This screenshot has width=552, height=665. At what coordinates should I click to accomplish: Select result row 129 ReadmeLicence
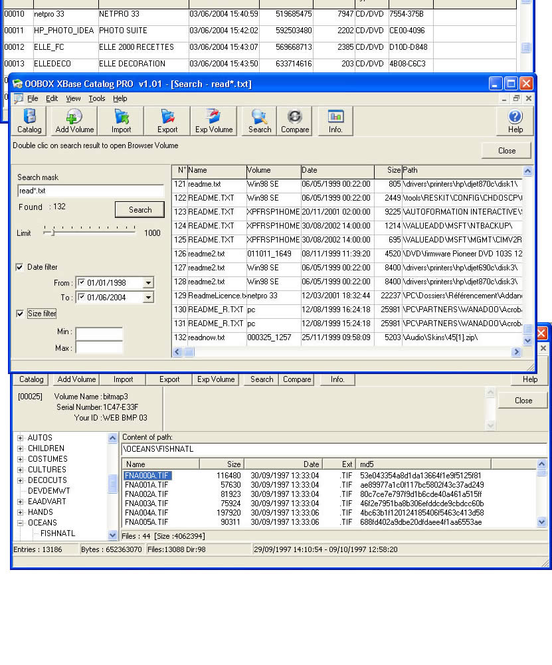click(347, 296)
